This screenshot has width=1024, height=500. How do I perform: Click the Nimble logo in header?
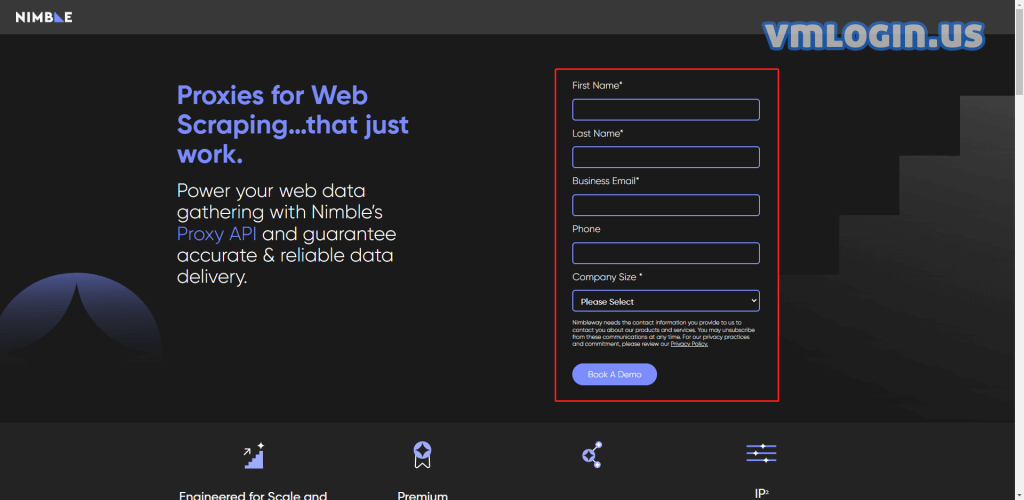[44, 17]
